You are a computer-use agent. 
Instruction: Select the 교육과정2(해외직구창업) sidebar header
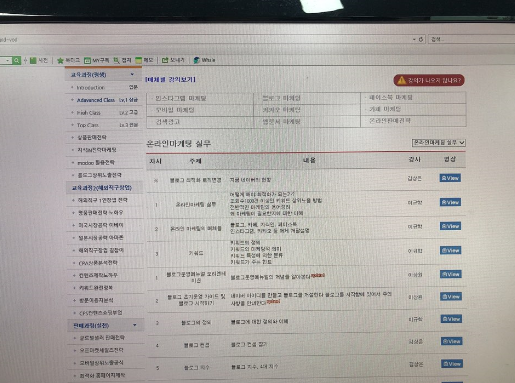coord(102,188)
